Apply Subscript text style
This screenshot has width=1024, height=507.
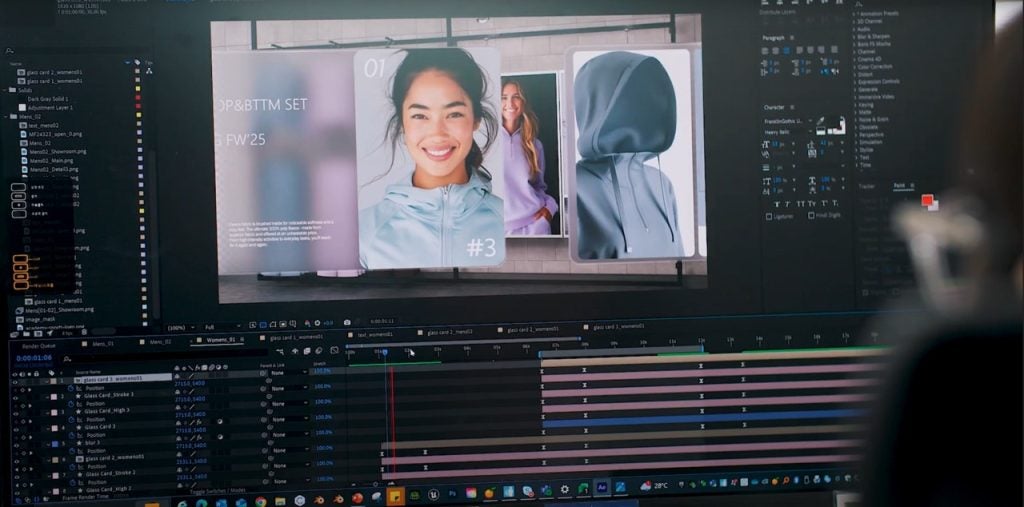click(x=835, y=204)
